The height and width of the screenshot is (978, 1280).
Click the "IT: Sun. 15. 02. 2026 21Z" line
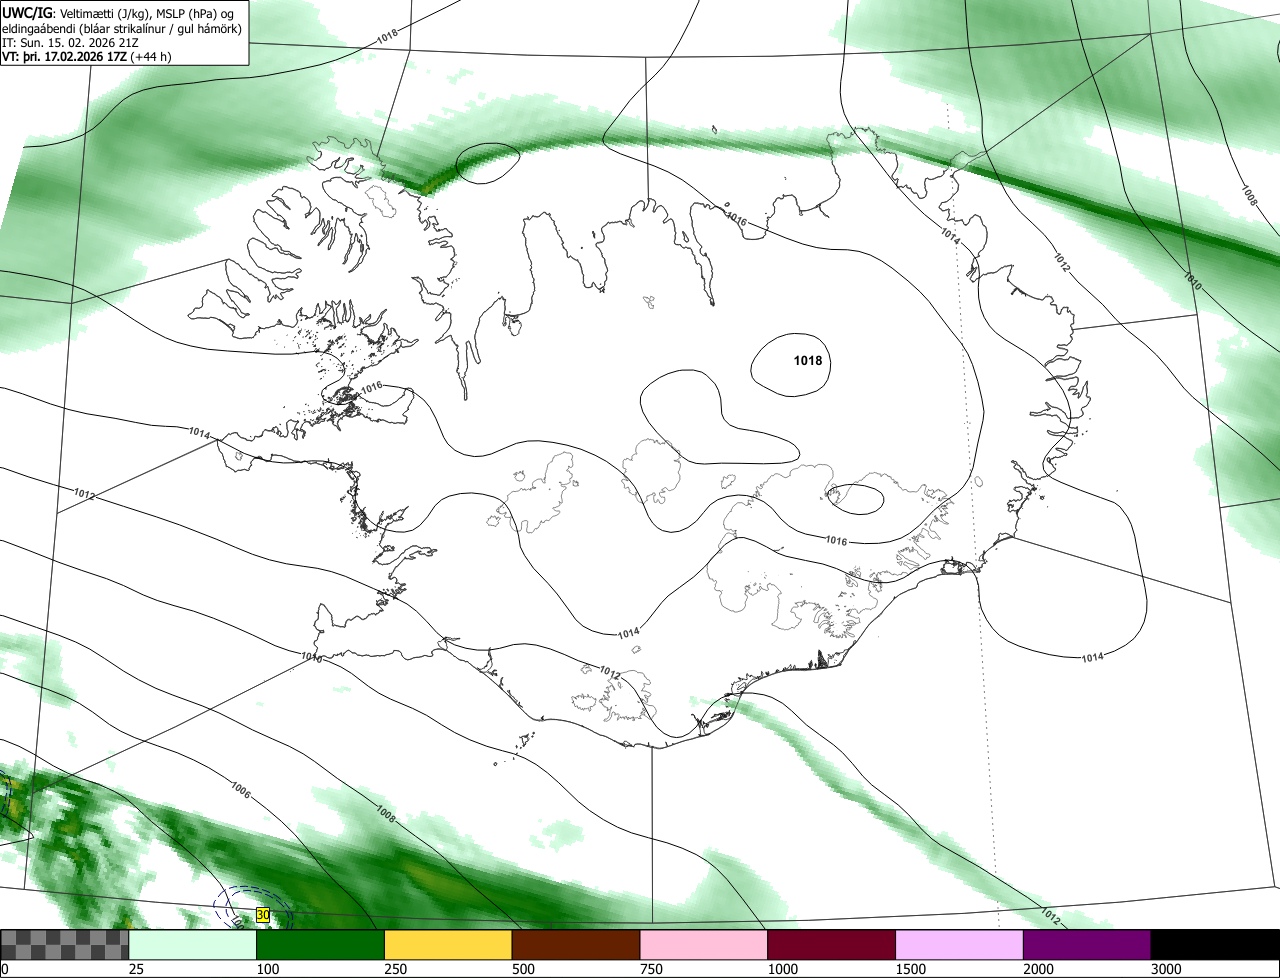(x=69, y=43)
